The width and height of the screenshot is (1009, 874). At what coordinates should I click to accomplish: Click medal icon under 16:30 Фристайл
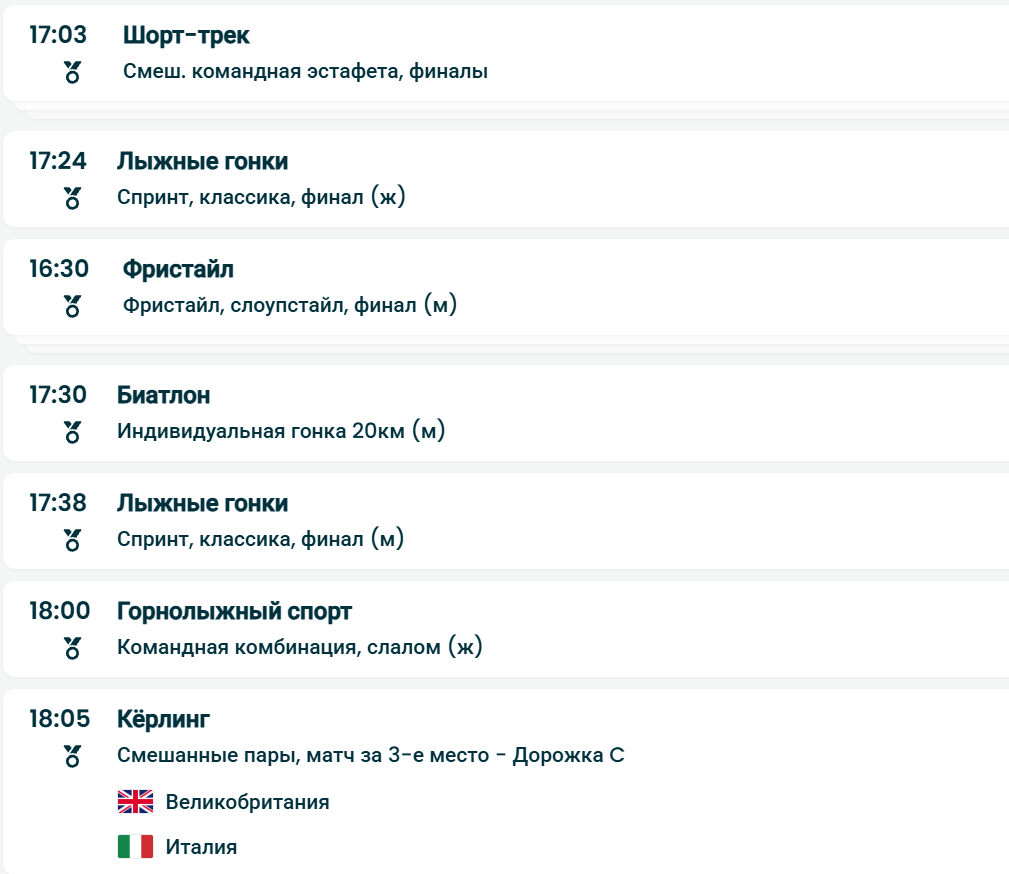(x=72, y=306)
